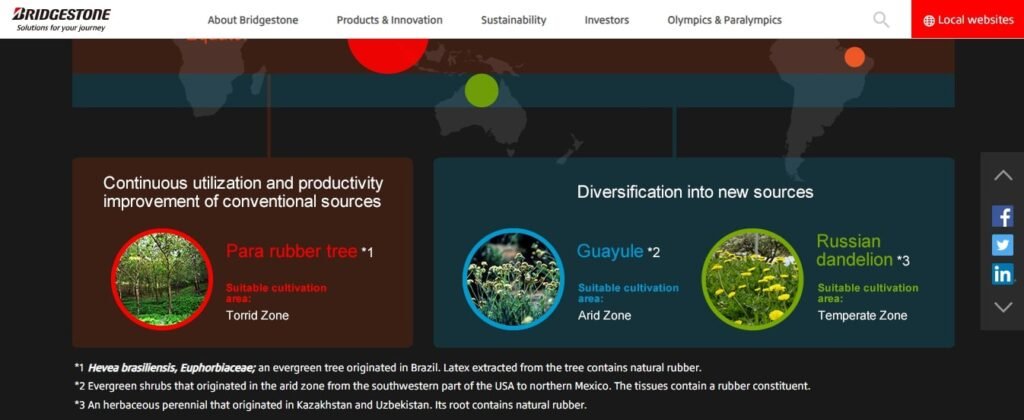The image size is (1024, 420).
Task: Click the up chevron in the side panel
Action: 1003,175
